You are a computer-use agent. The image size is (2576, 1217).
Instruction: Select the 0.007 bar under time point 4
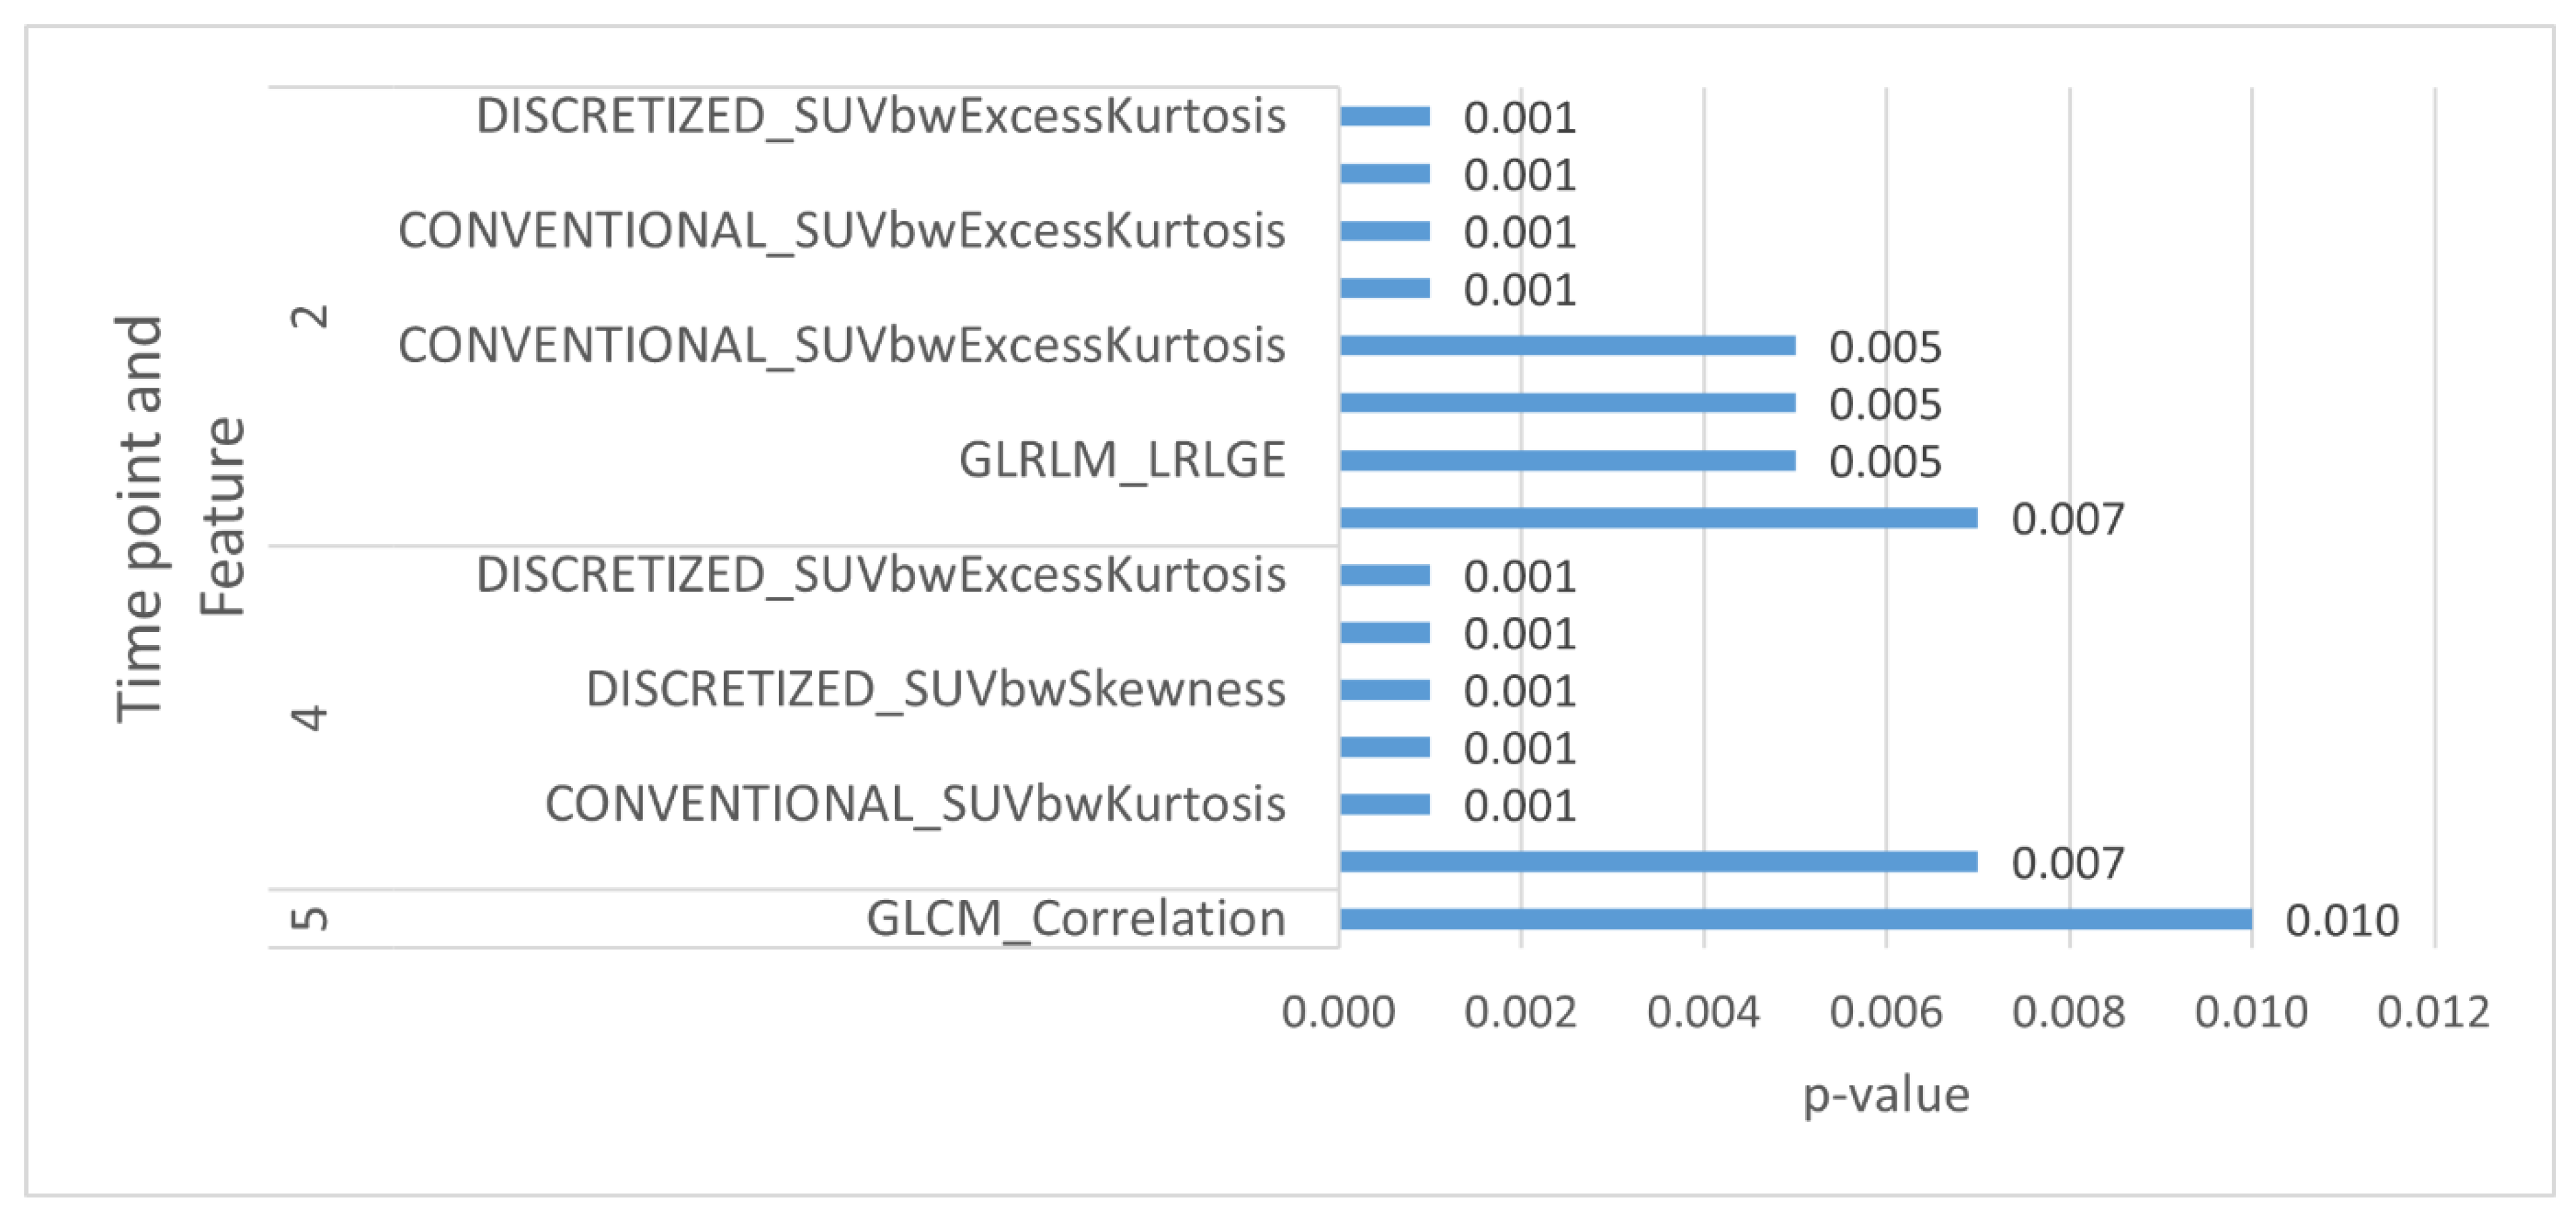click(x=1658, y=862)
